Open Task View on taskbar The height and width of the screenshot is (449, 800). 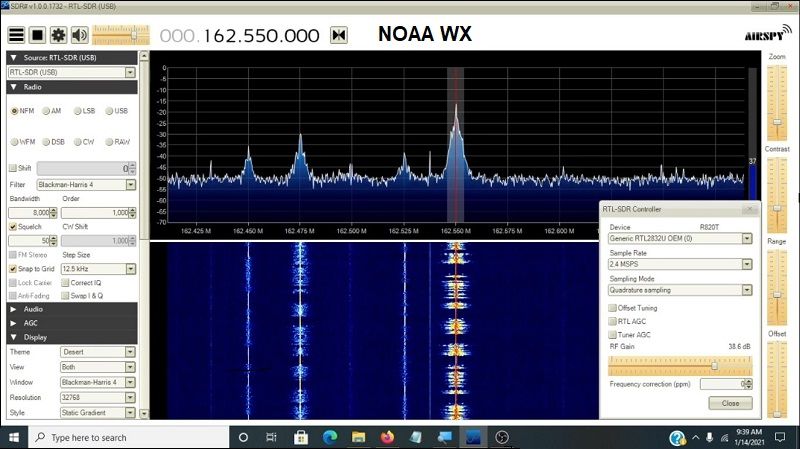point(271,437)
